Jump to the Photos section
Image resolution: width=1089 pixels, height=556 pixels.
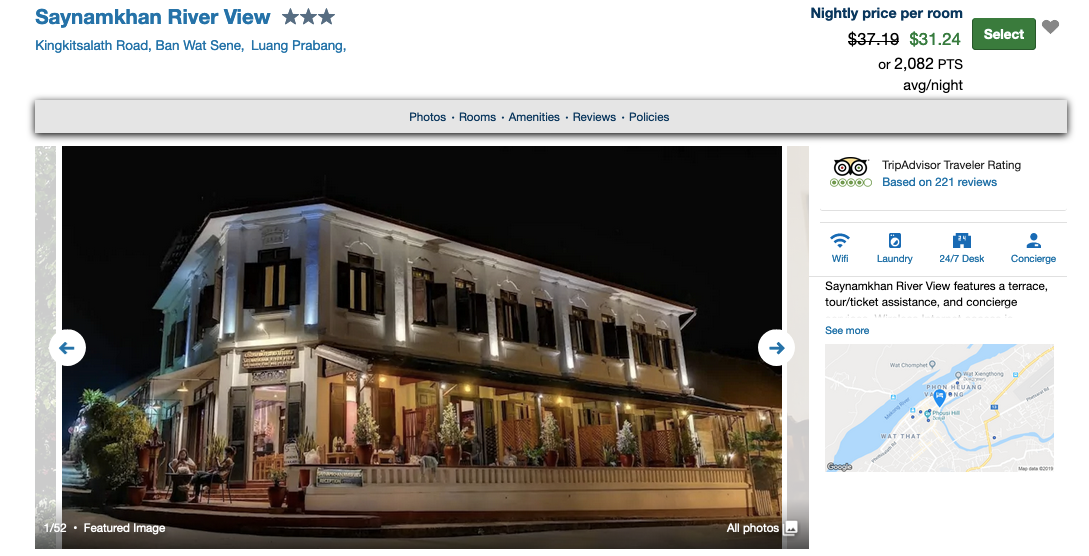427,117
